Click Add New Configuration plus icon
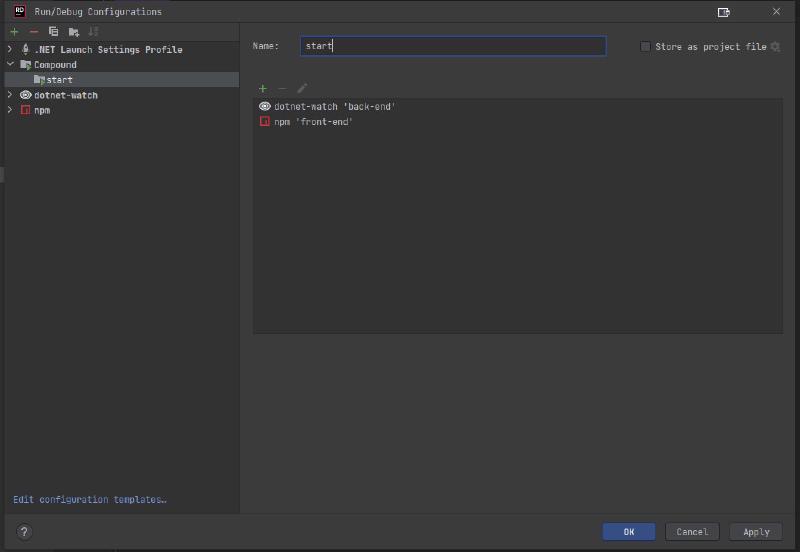This screenshot has width=800, height=552. (14, 32)
